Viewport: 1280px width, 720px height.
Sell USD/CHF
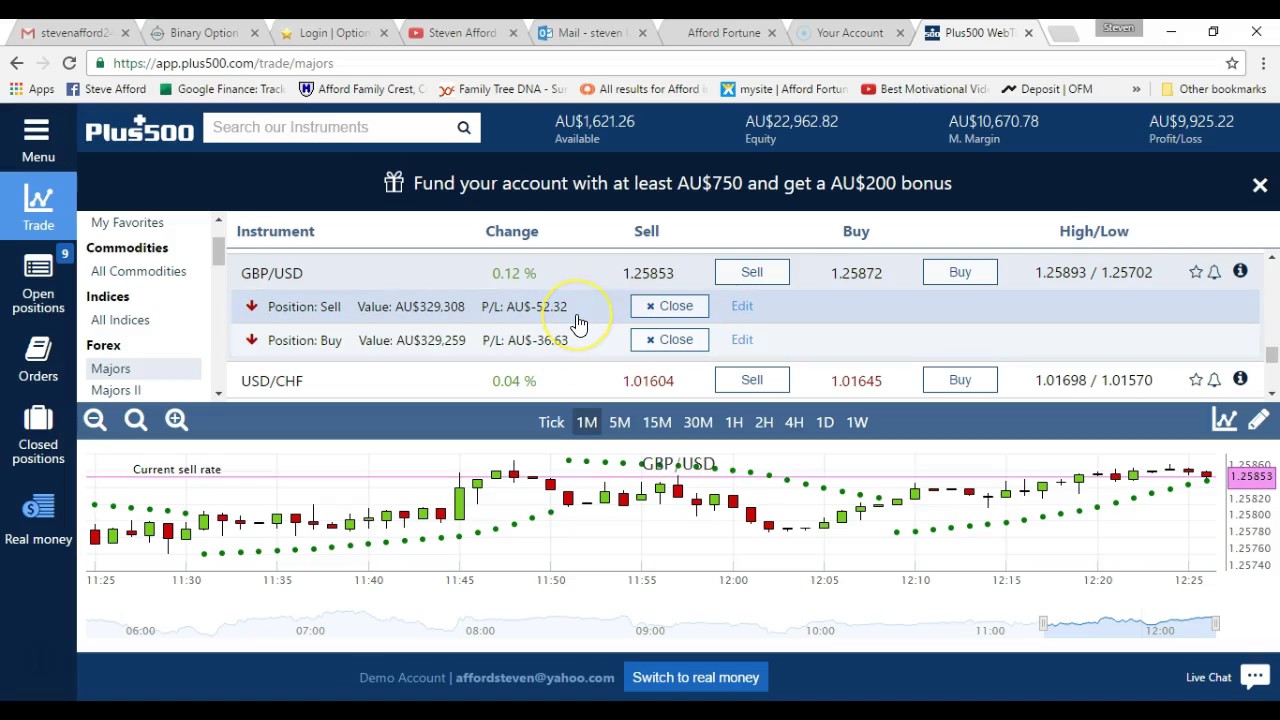point(752,380)
